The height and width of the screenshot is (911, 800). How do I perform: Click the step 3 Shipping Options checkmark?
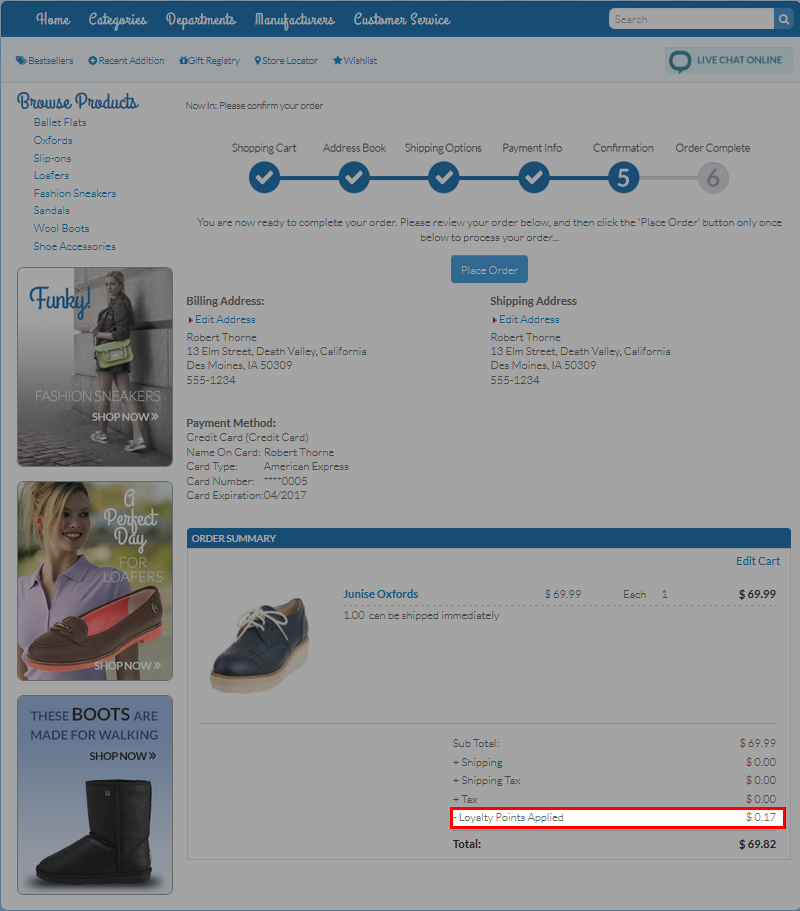(x=444, y=177)
